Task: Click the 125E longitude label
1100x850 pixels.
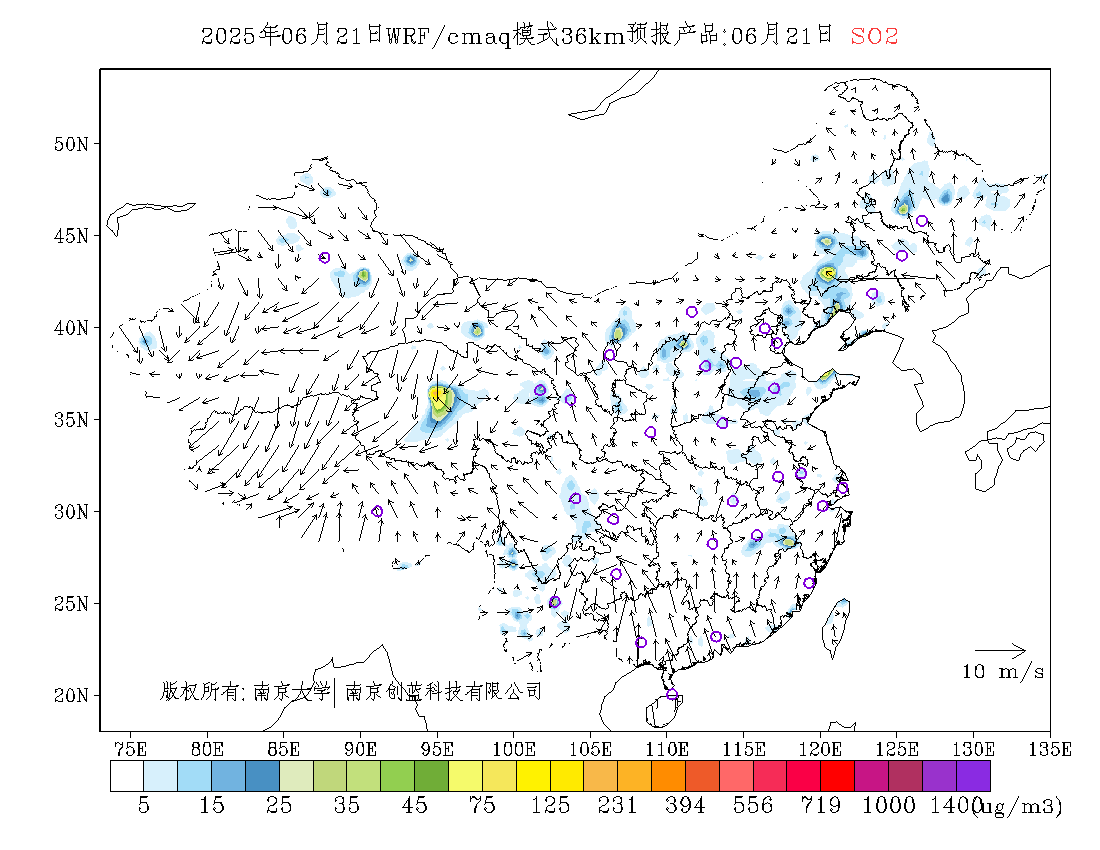Action: pyautogui.click(x=897, y=750)
